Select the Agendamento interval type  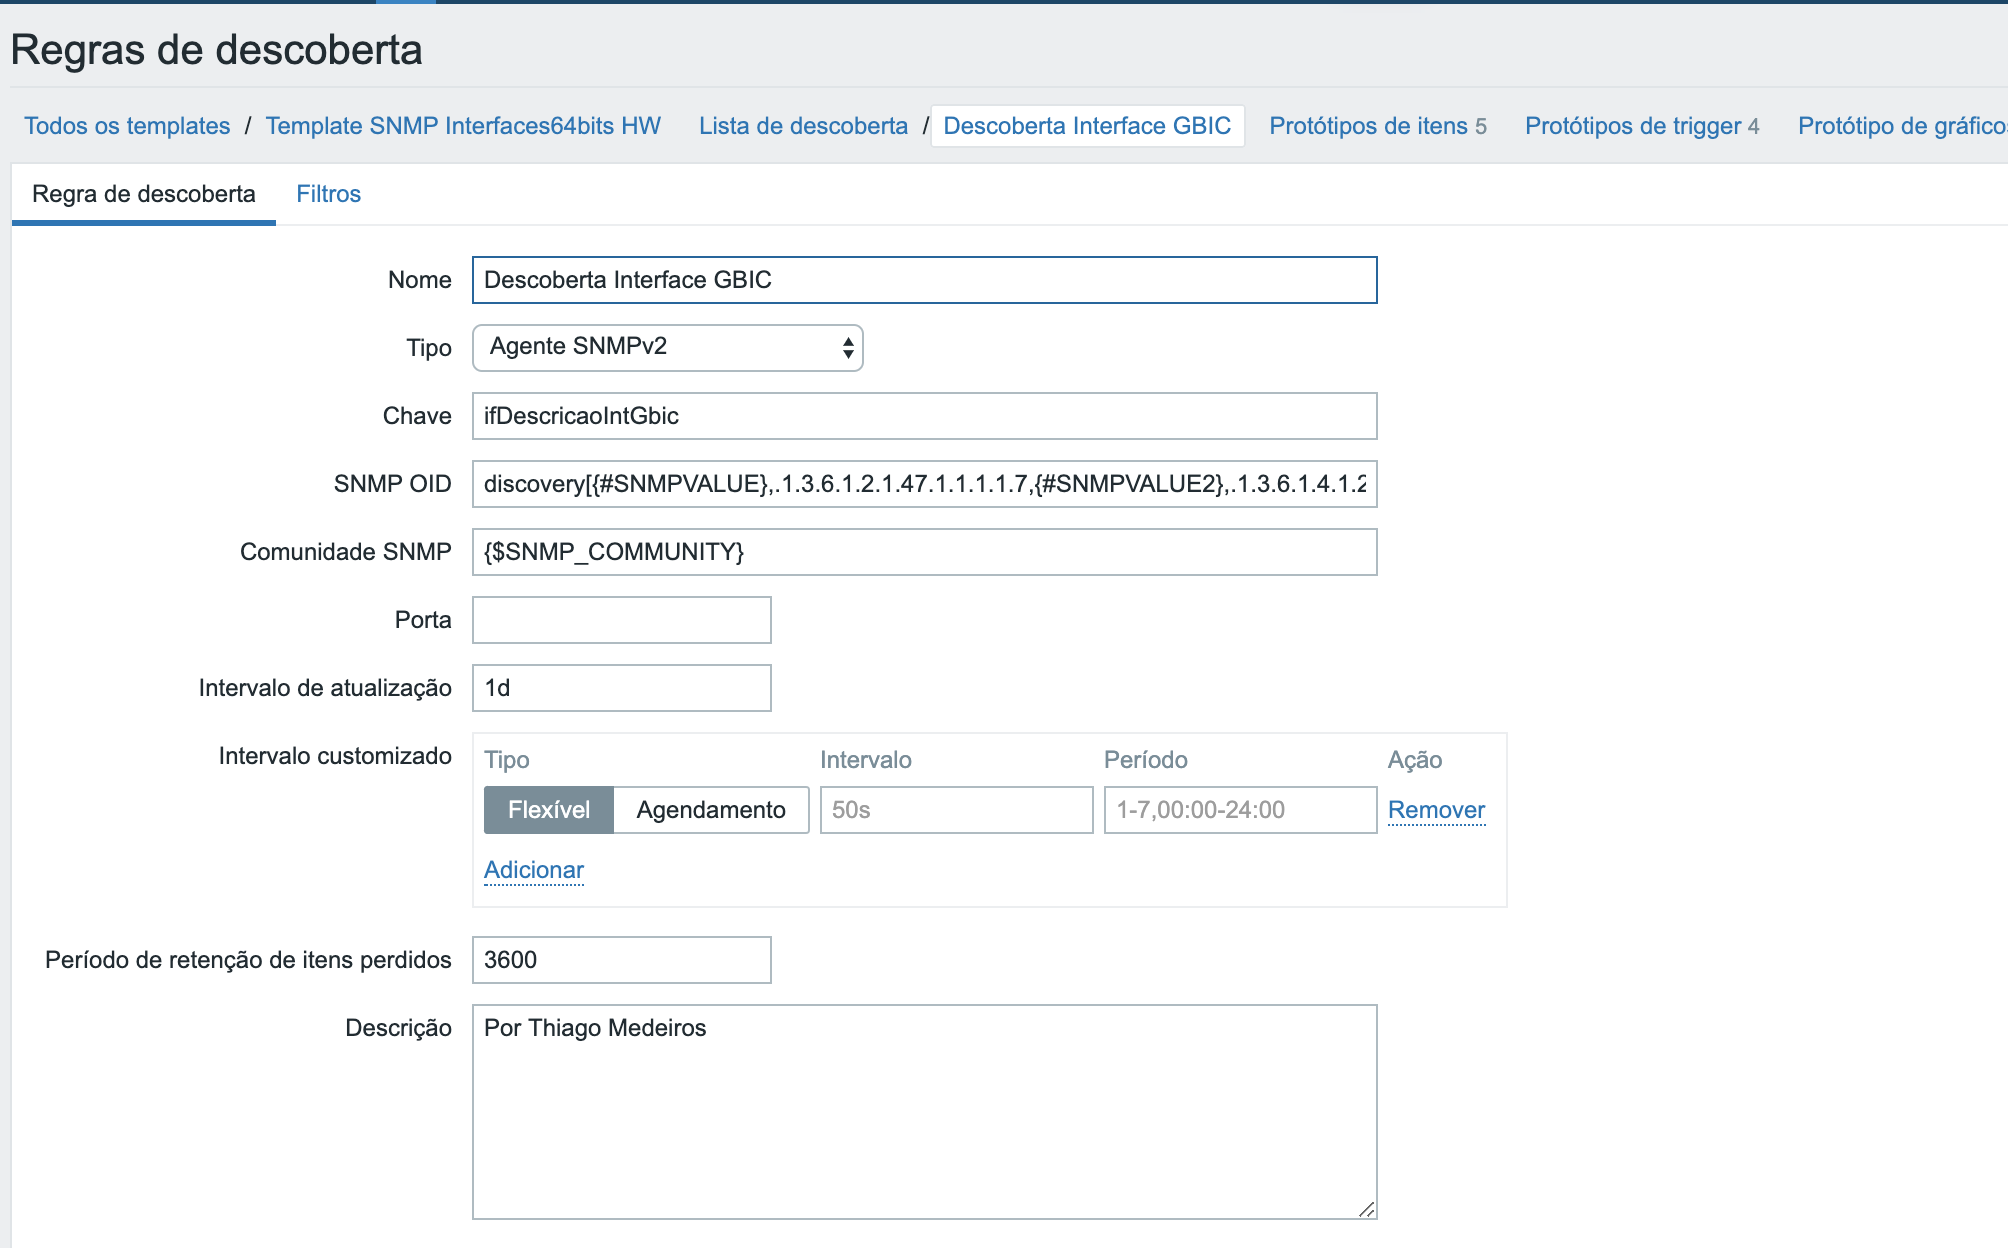pos(711,810)
